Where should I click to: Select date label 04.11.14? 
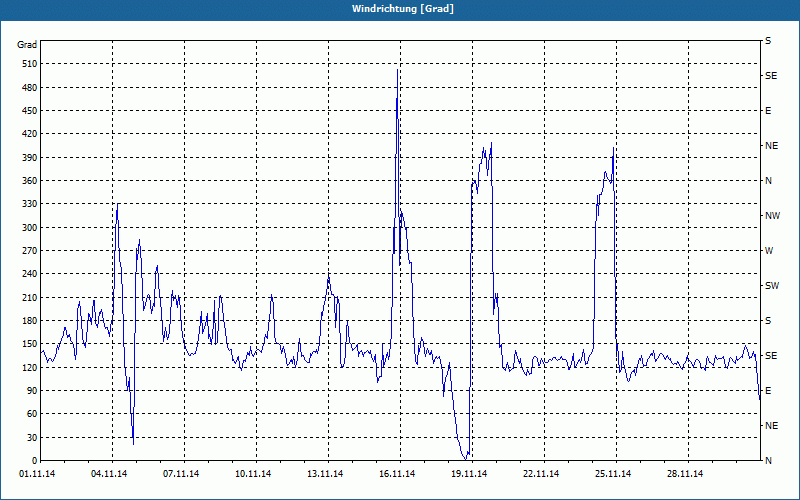tap(109, 474)
